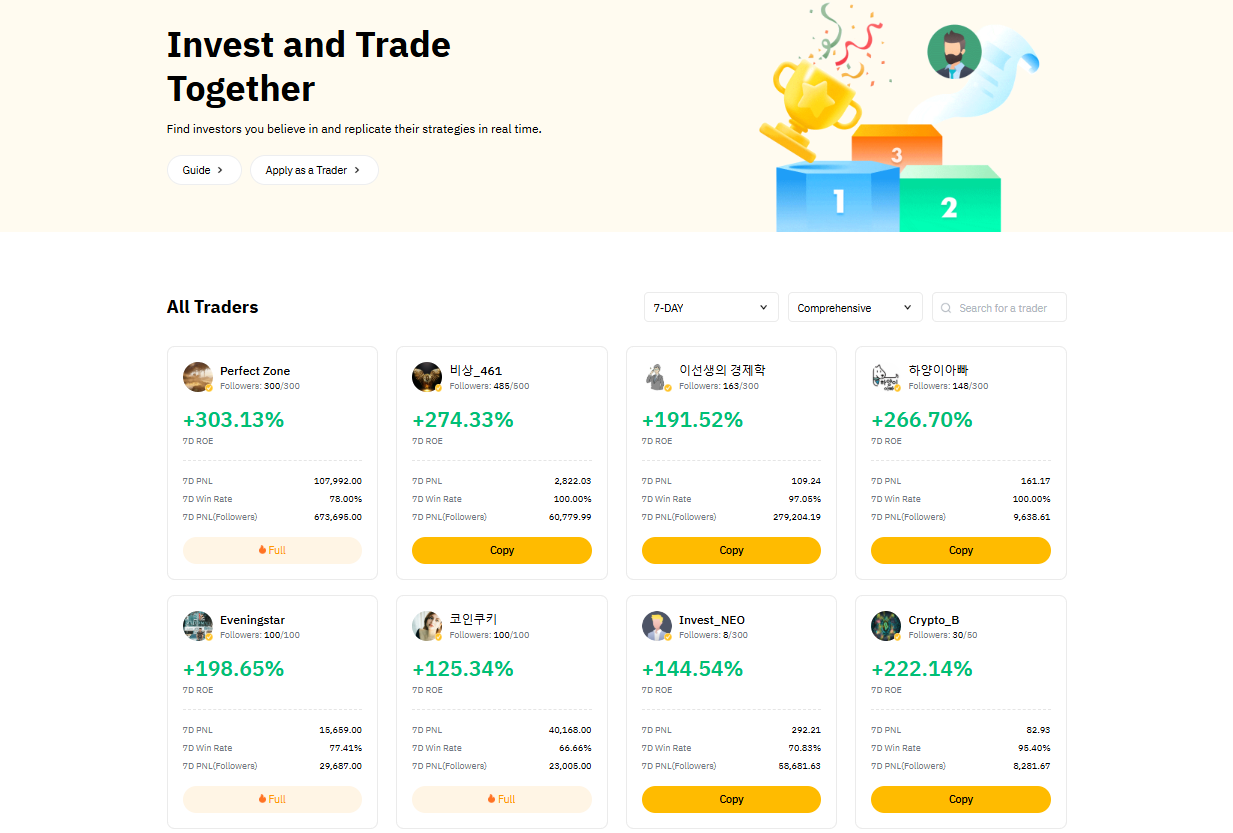
Task: Open the Comprehensive sorting dropdown
Action: click(855, 307)
